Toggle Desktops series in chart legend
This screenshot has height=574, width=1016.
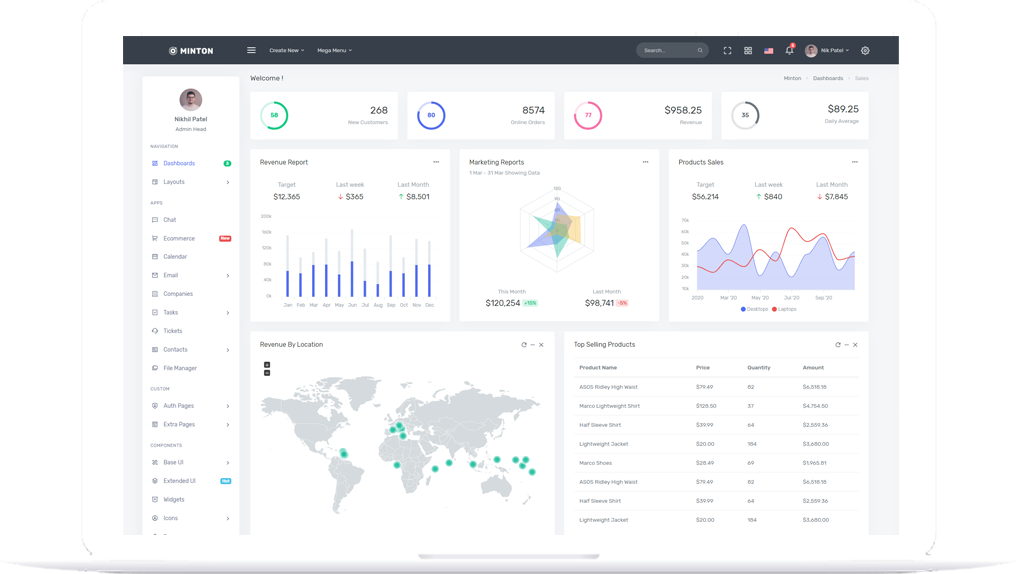(x=755, y=309)
